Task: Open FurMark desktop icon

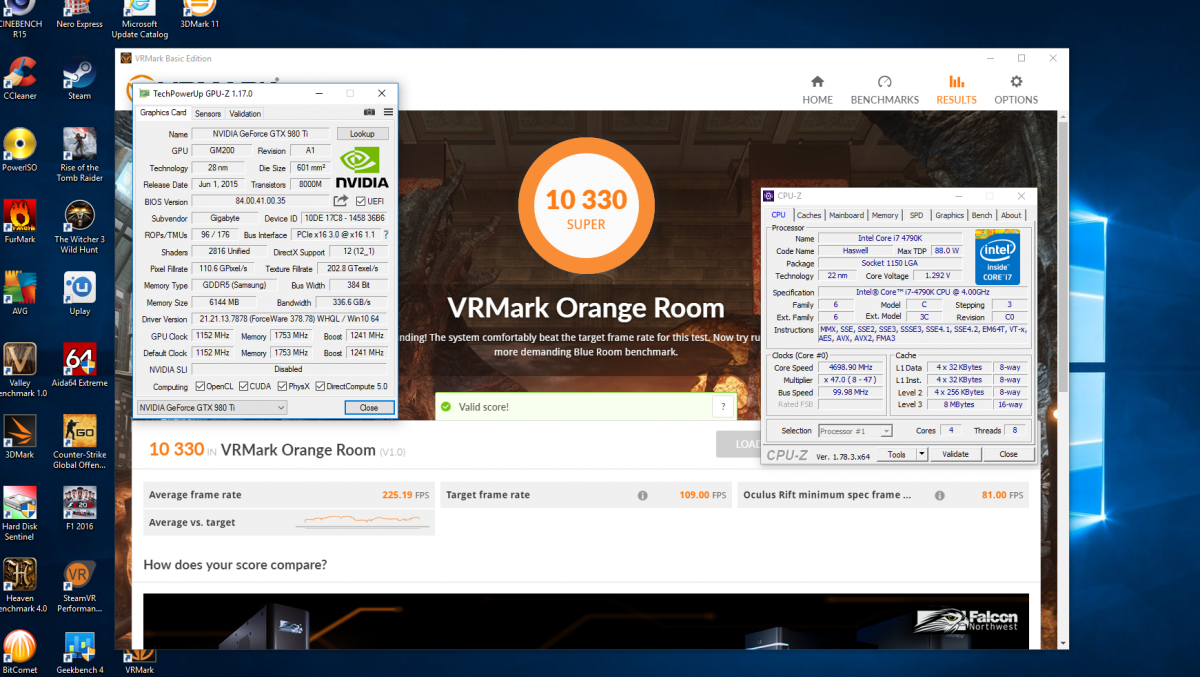Action: click(x=20, y=222)
